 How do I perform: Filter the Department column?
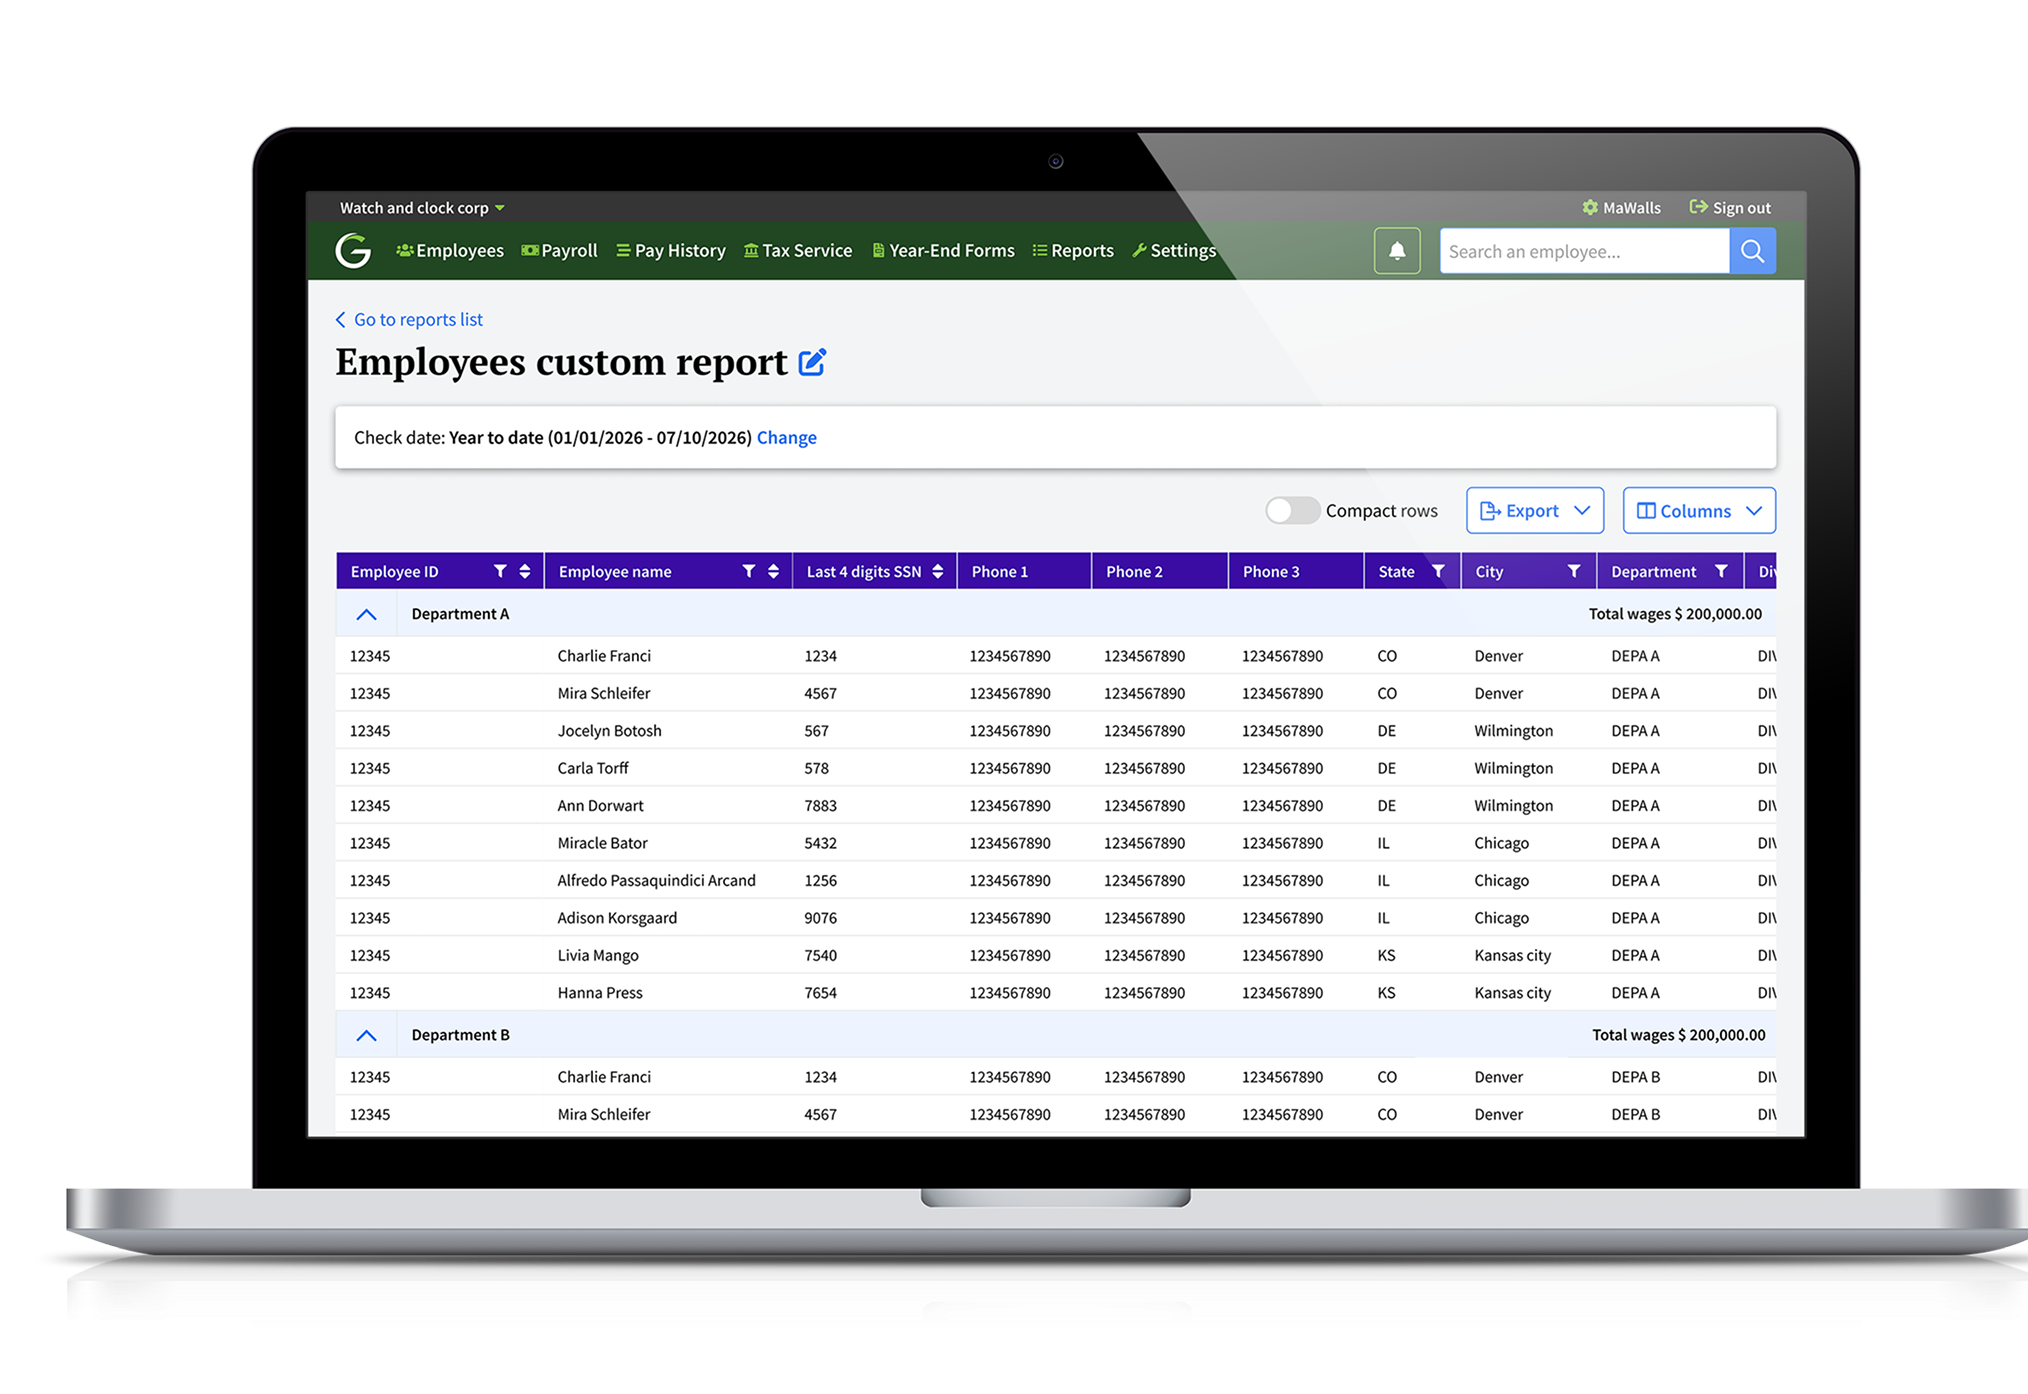[1721, 571]
